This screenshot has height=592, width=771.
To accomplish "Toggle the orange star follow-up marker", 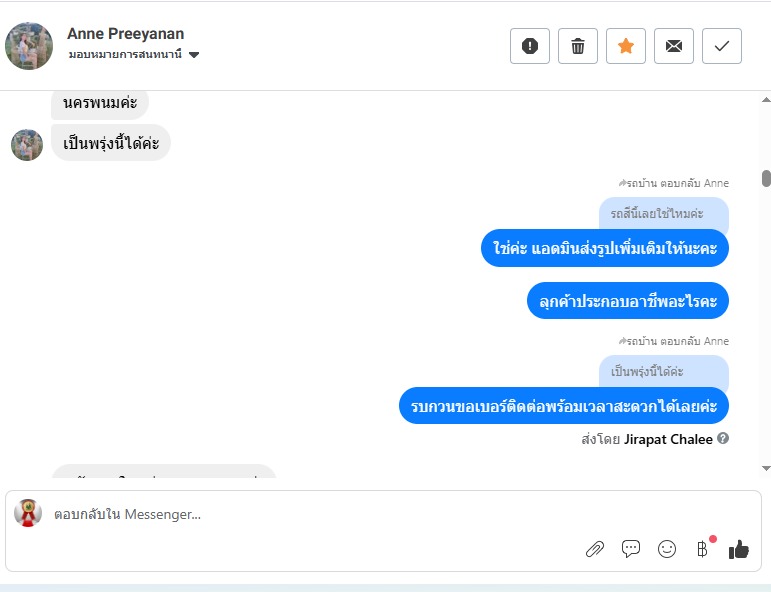I will coord(625,46).
